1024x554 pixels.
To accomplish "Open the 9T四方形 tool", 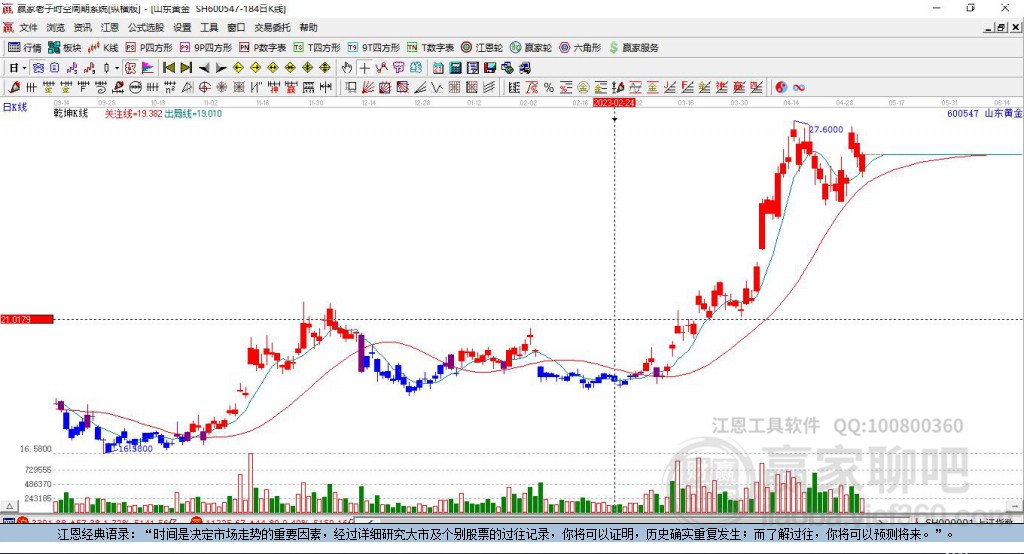I will [x=374, y=48].
